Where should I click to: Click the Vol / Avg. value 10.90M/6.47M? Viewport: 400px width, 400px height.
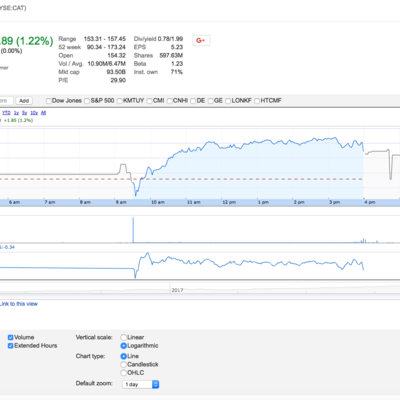pyautogui.click(x=107, y=64)
